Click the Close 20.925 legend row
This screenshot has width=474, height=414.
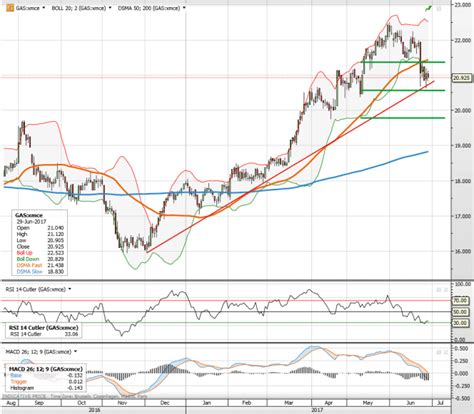pyautogui.click(x=40, y=247)
